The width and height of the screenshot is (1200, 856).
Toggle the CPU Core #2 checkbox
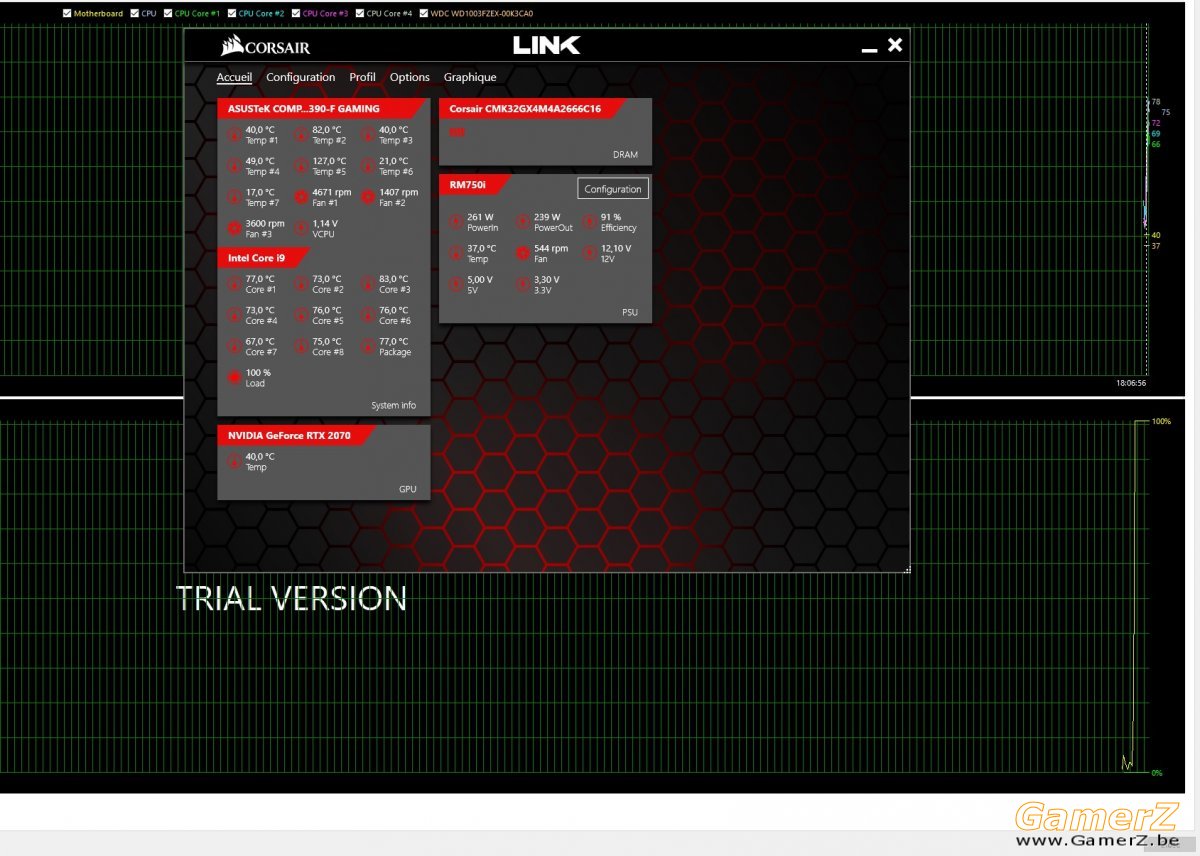(232, 14)
